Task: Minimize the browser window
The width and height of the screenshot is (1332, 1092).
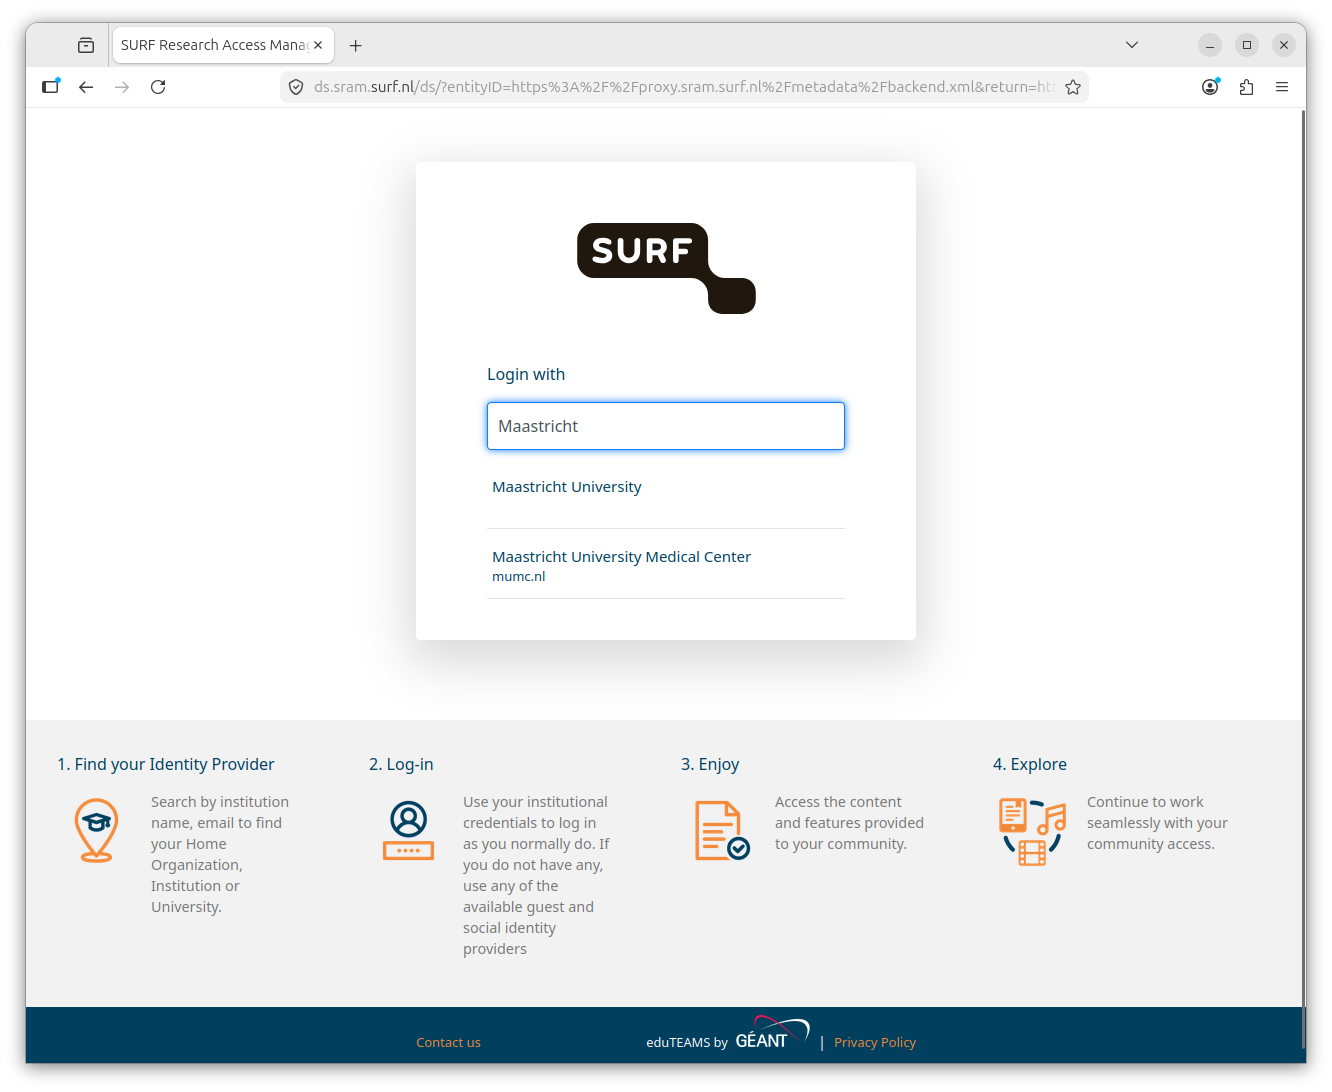Action: click(x=1210, y=45)
